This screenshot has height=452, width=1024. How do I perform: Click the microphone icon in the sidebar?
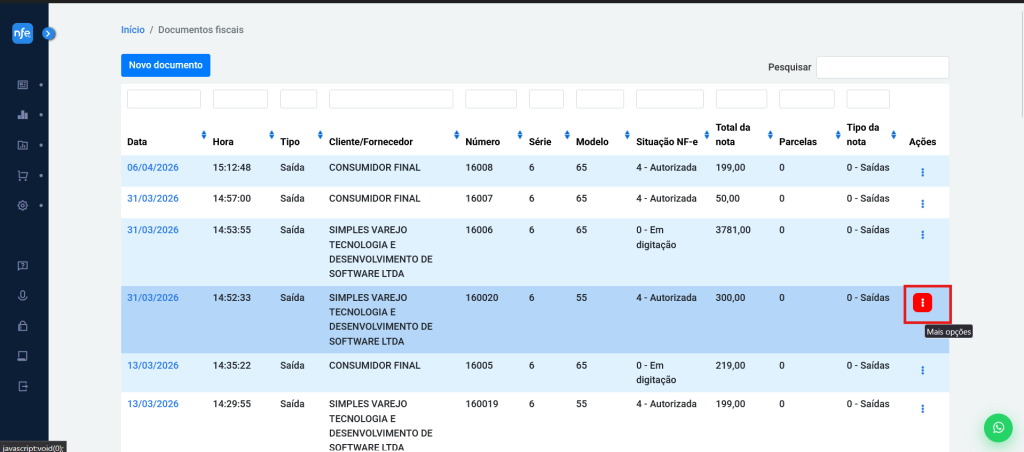pos(23,295)
